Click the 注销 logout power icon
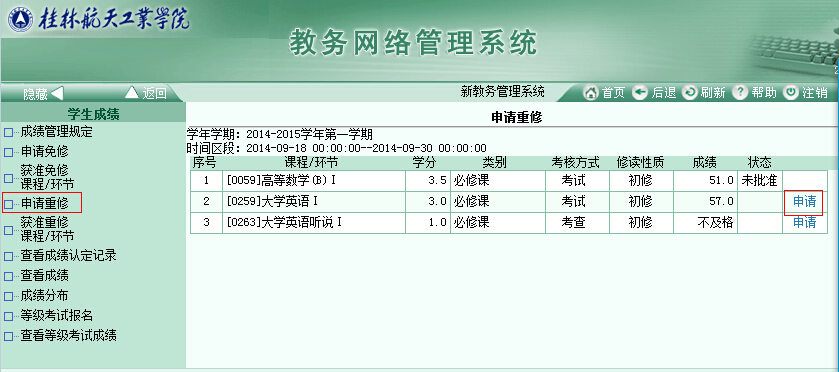Screen dimensions: 839x372 click(791, 93)
